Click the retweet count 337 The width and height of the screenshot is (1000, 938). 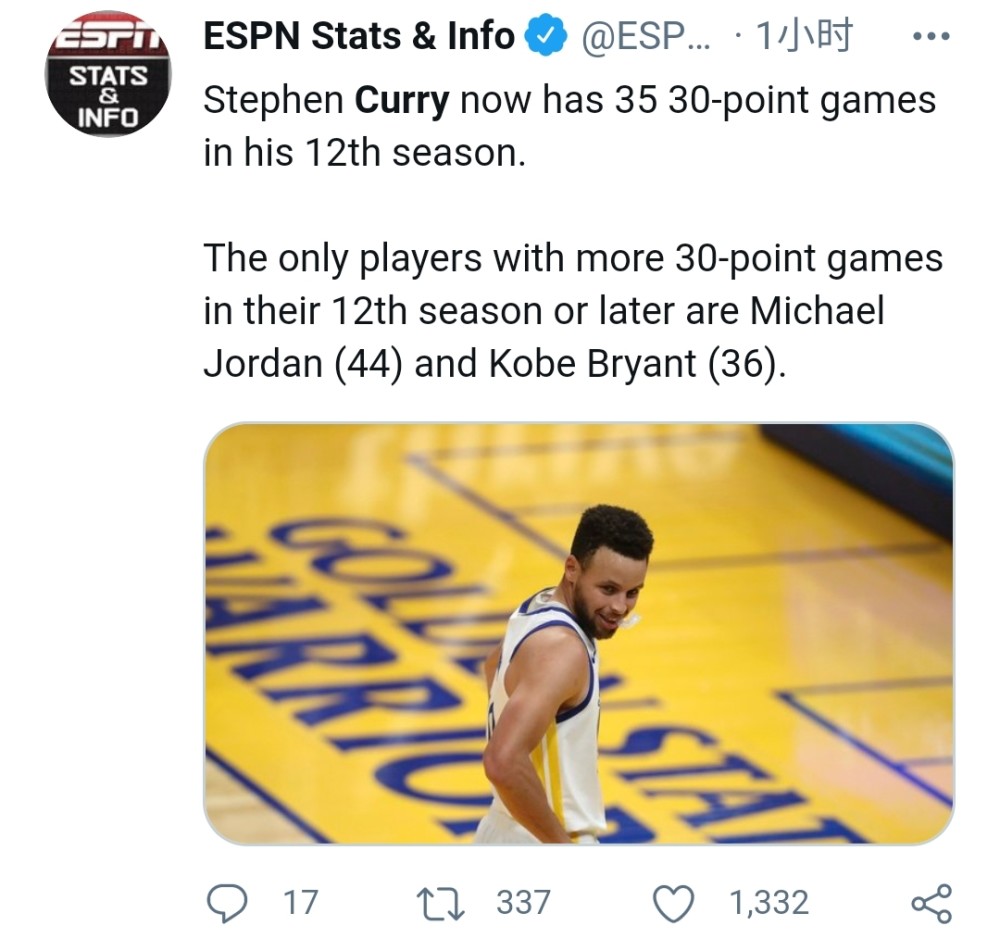(x=523, y=902)
